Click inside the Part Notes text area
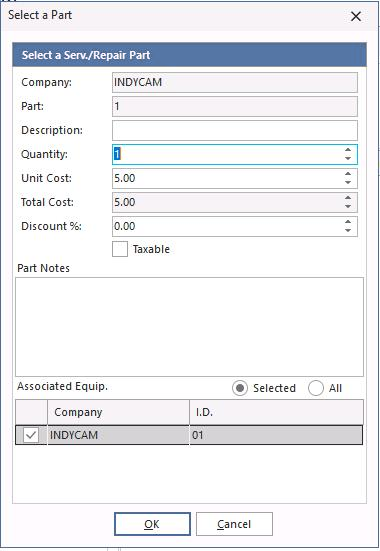The width and height of the screenshot is (380, 551). (x=189, y=327)
